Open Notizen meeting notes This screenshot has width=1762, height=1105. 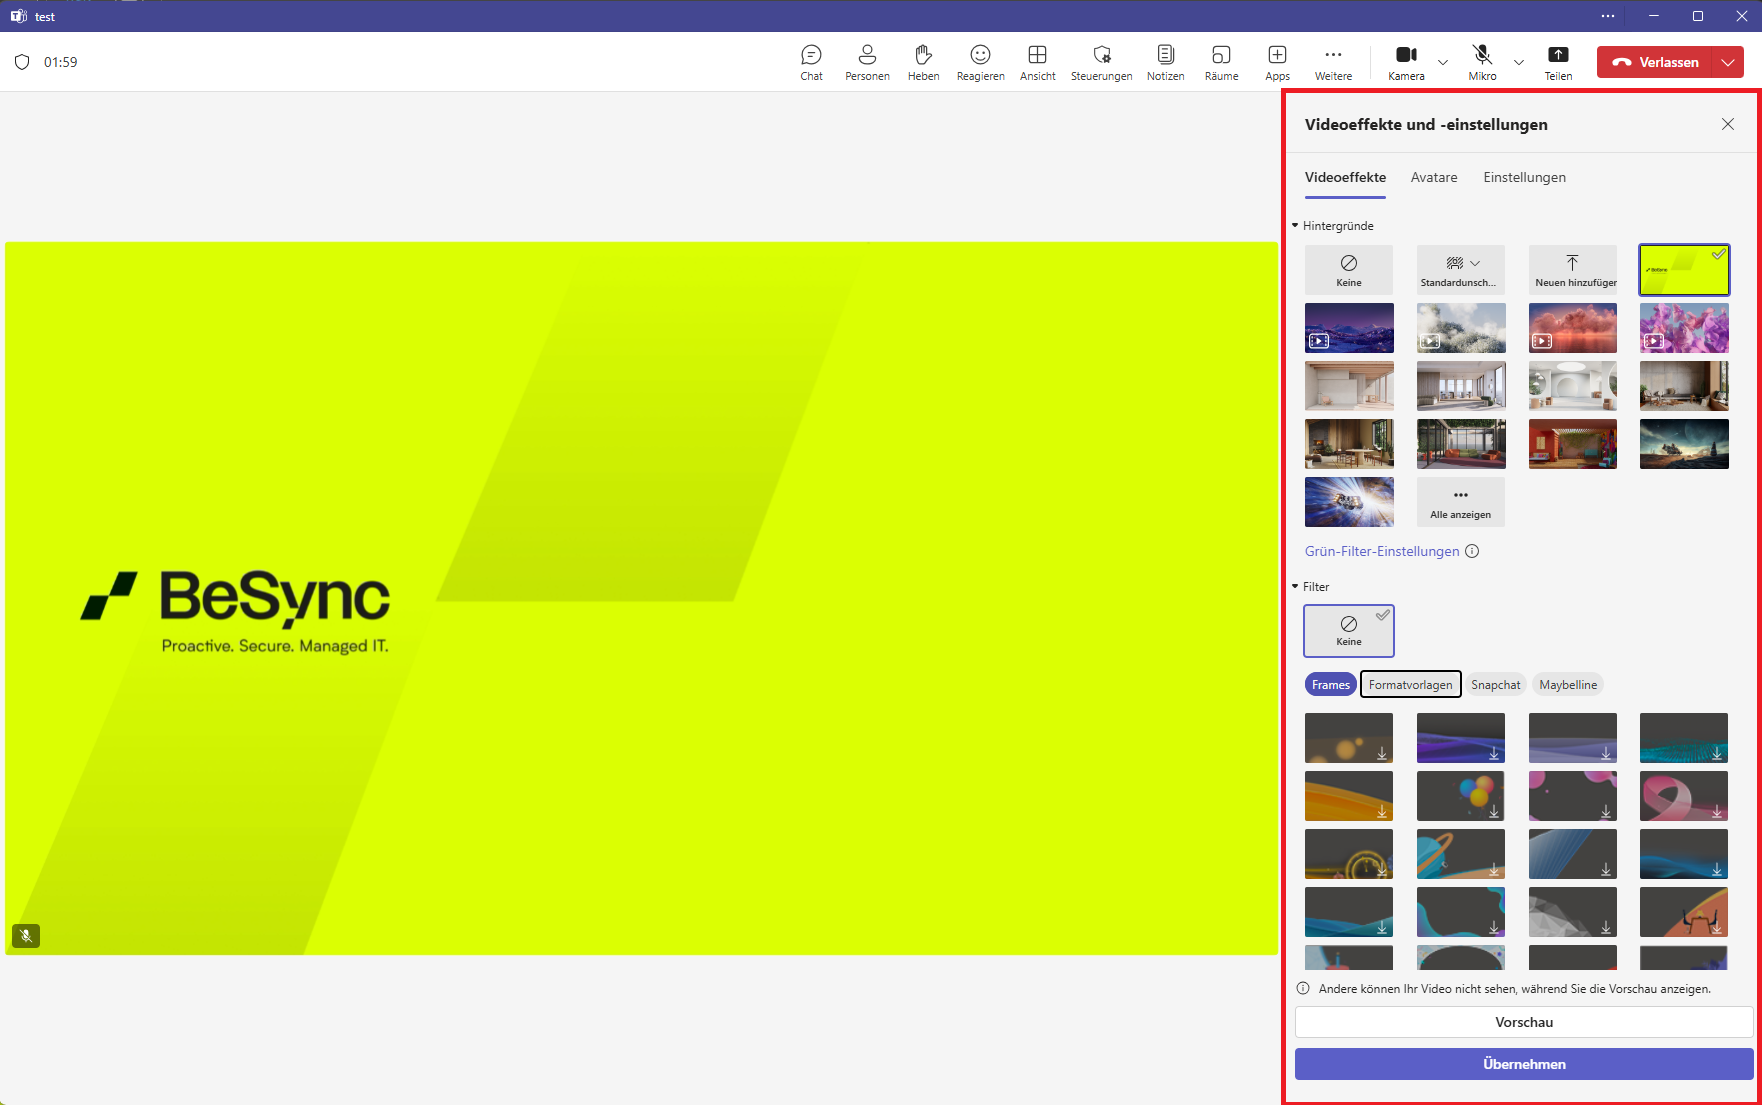pos(1165,61)
